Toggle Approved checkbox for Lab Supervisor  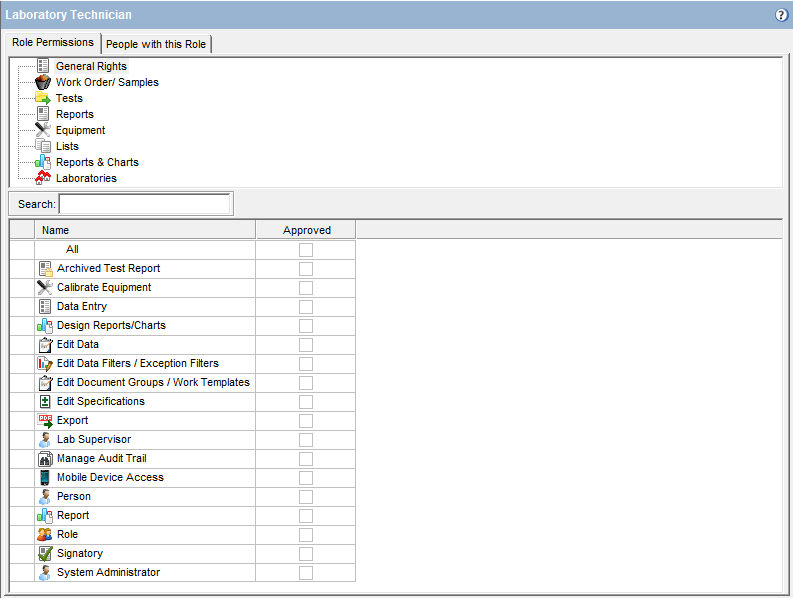306,440
